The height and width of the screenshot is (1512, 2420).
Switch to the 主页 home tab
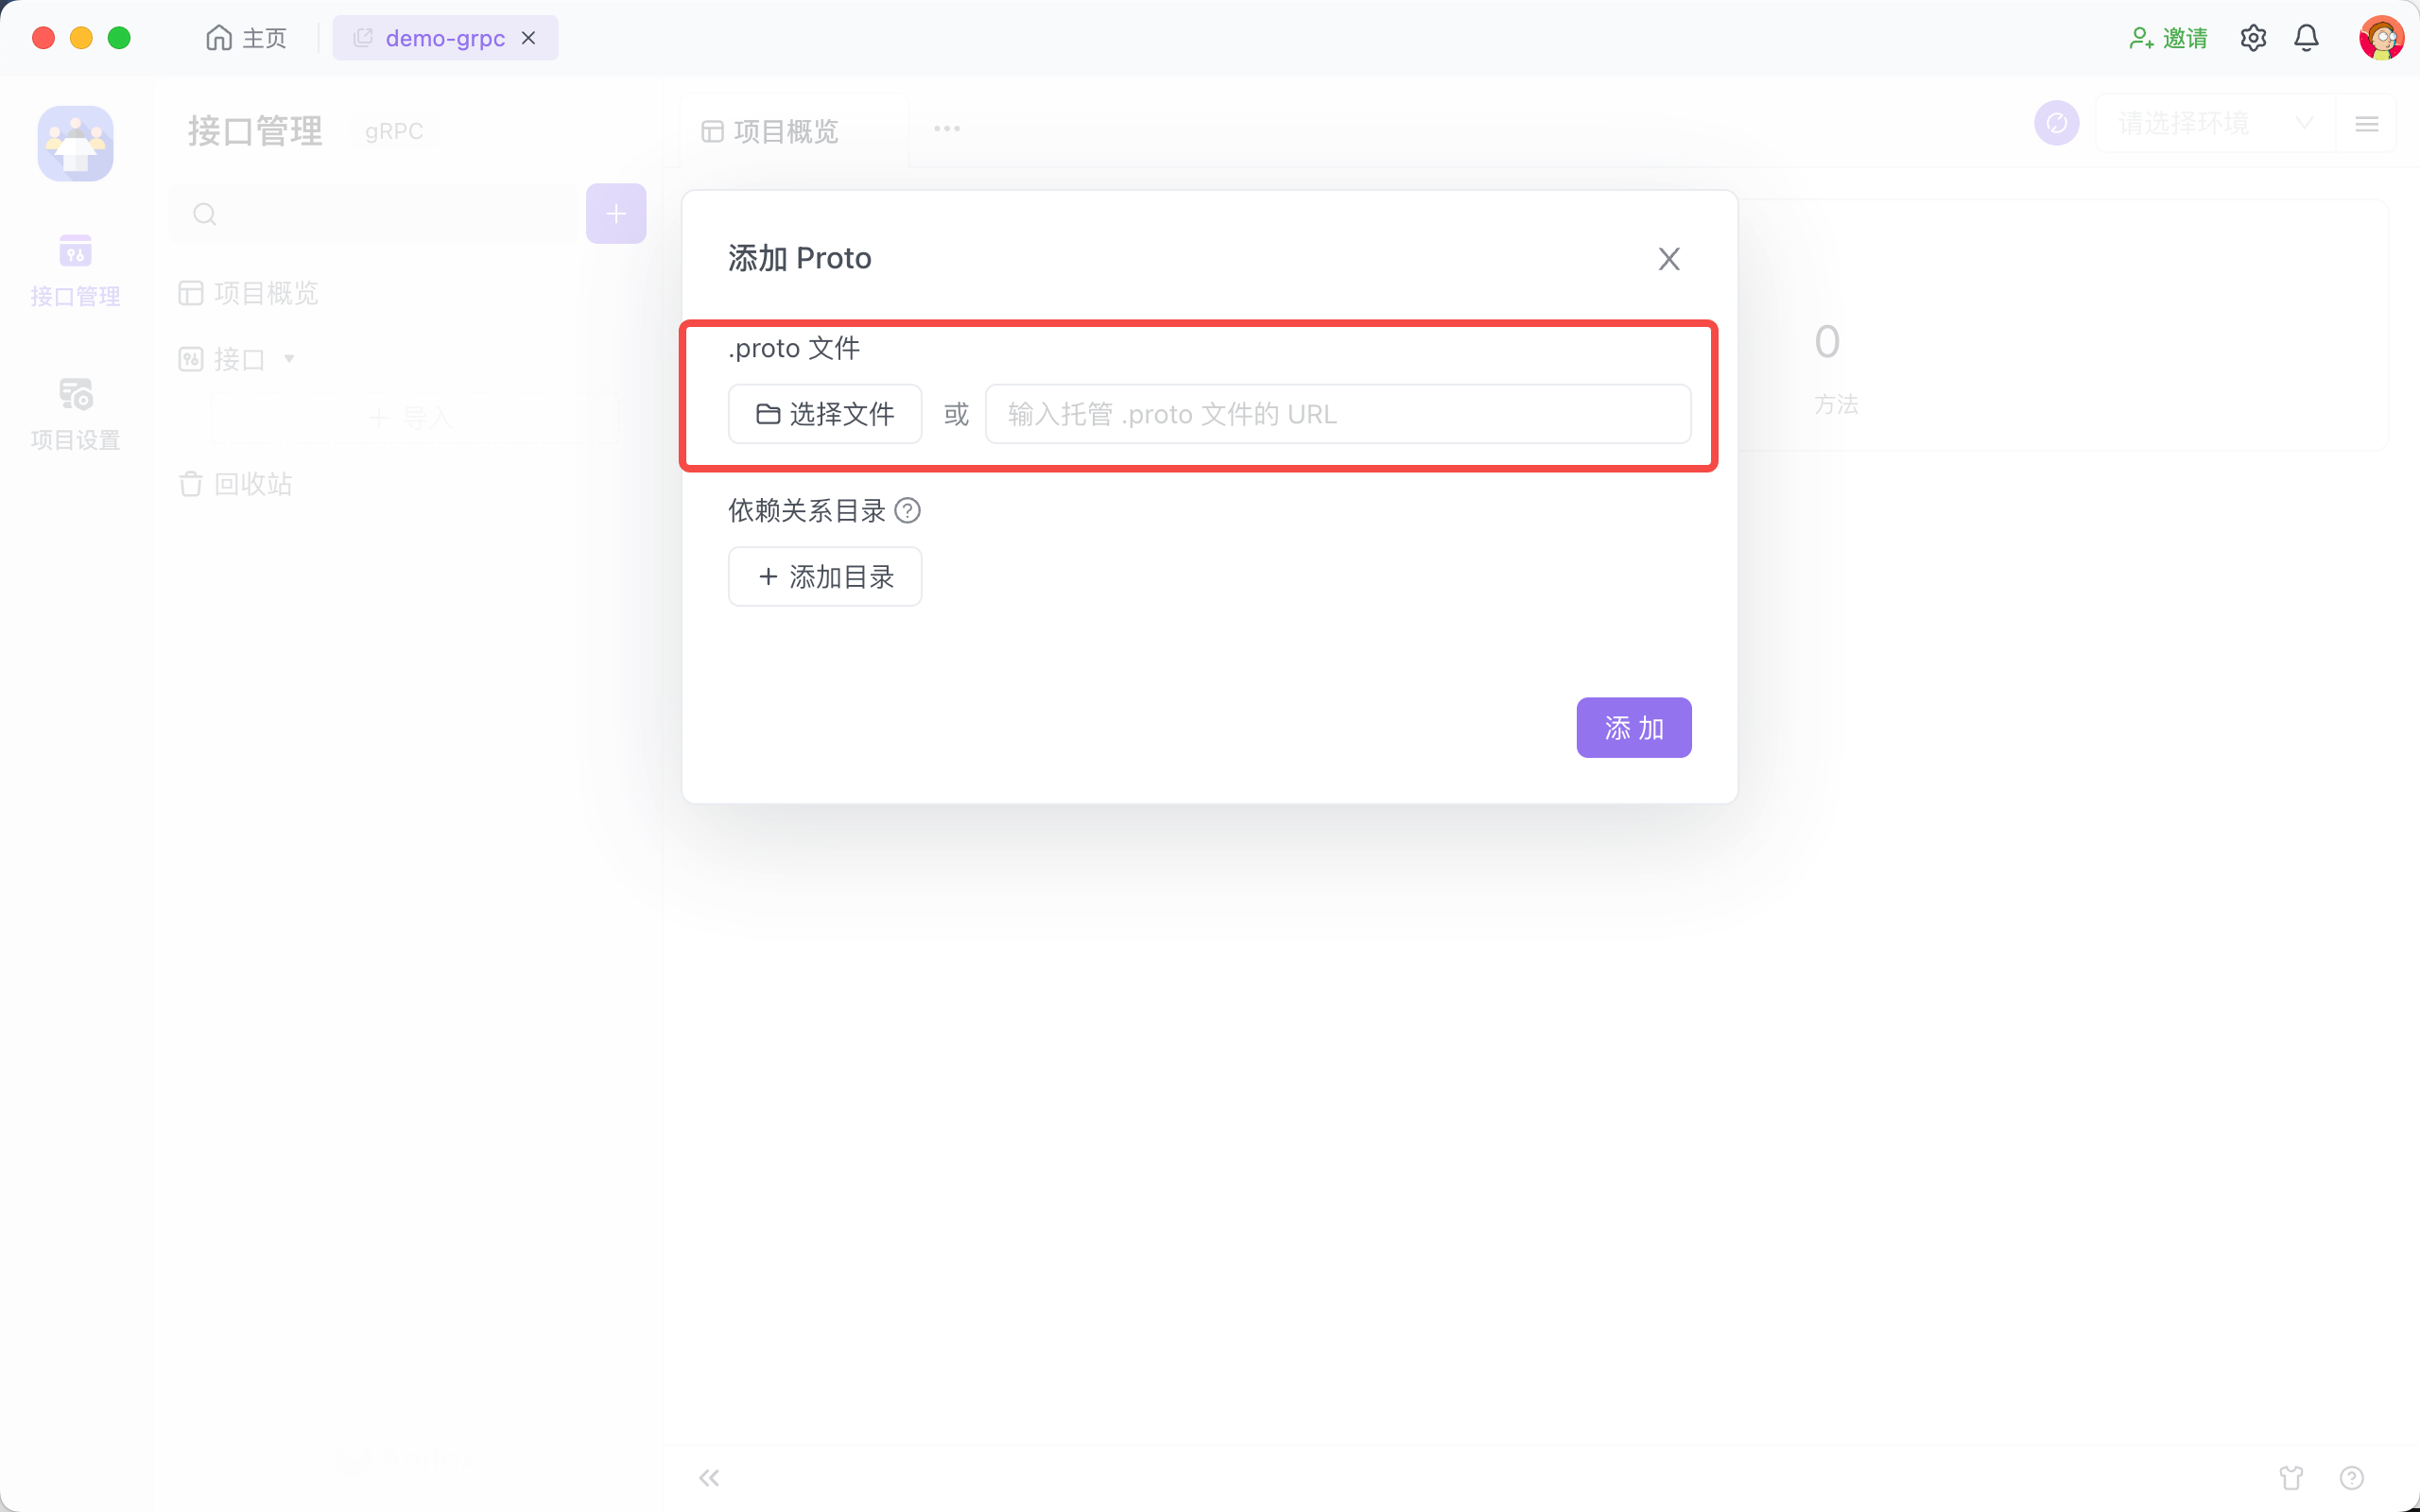[x=247, y=38]
